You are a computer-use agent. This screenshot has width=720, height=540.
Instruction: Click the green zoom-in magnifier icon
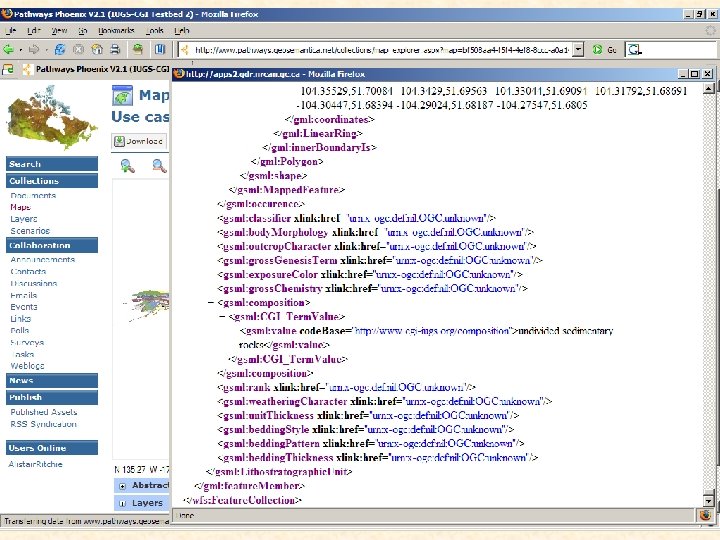[x=127, y=166]
